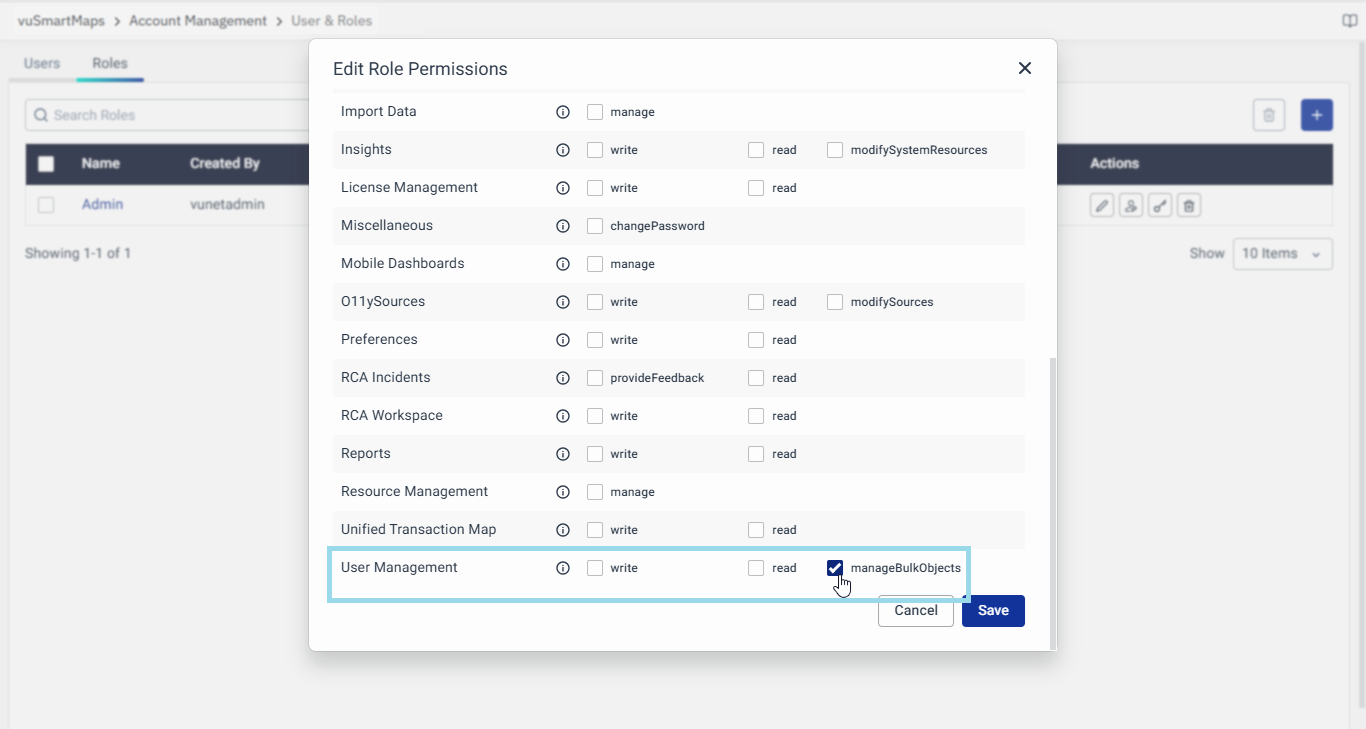Image resolution: width=1366 pixels, height=729 pixels.
Task: Tick the read checkbox for Reports
Action: 756,454
